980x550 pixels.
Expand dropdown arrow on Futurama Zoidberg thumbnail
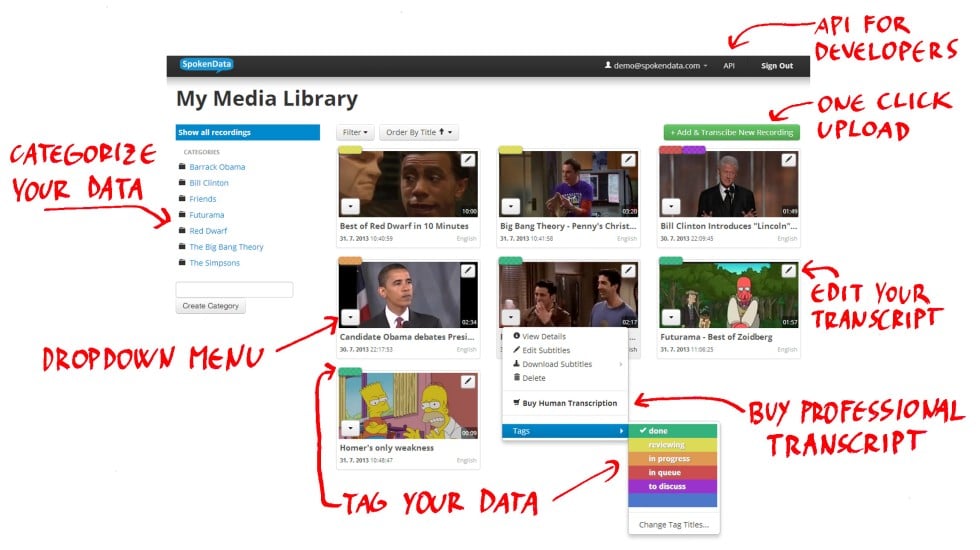point(671,318)
